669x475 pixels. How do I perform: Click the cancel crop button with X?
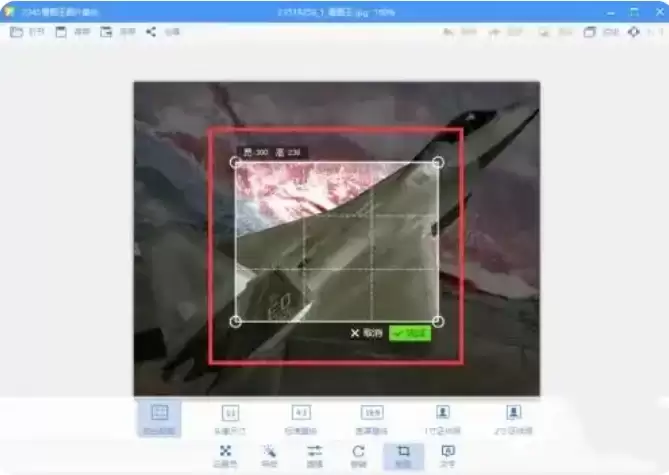pyautogui.click(x=366, y=333)
